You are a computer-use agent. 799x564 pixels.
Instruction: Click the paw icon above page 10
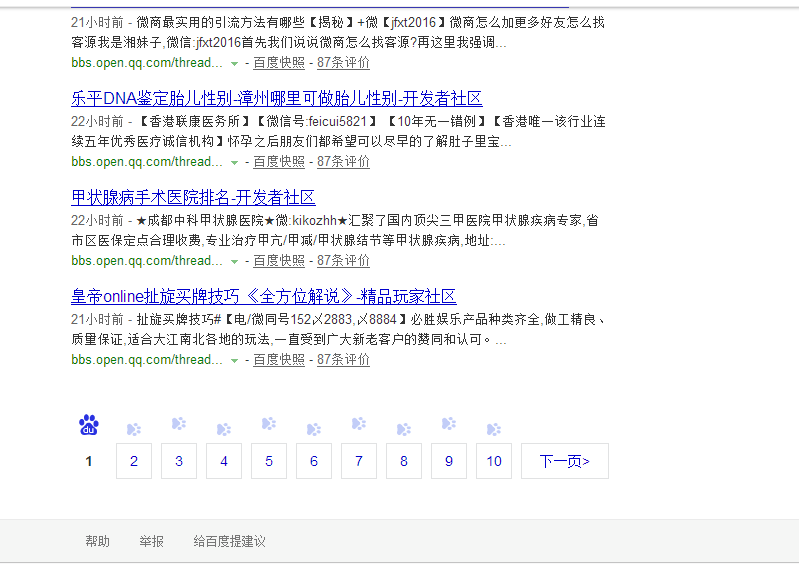pos(494,429)
